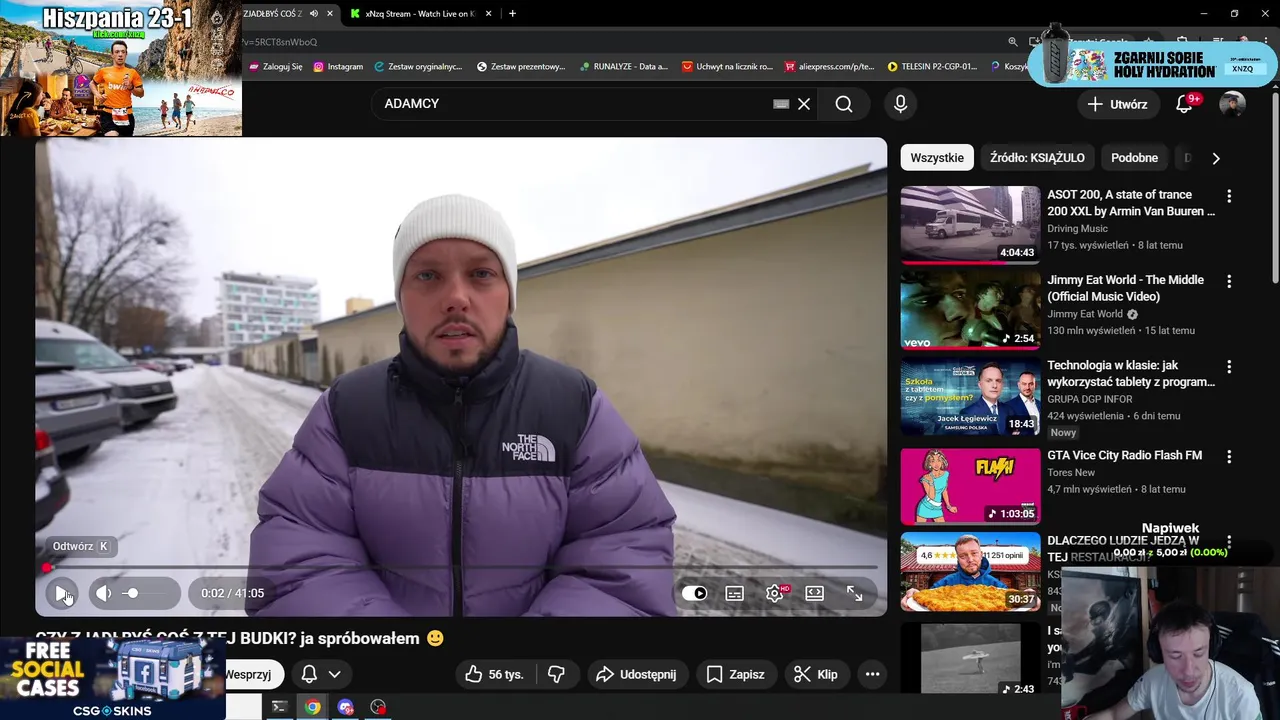This screenshot has height=720, width=1280.
Task: Save the video via Zapisz
Action: pos(735,674)
